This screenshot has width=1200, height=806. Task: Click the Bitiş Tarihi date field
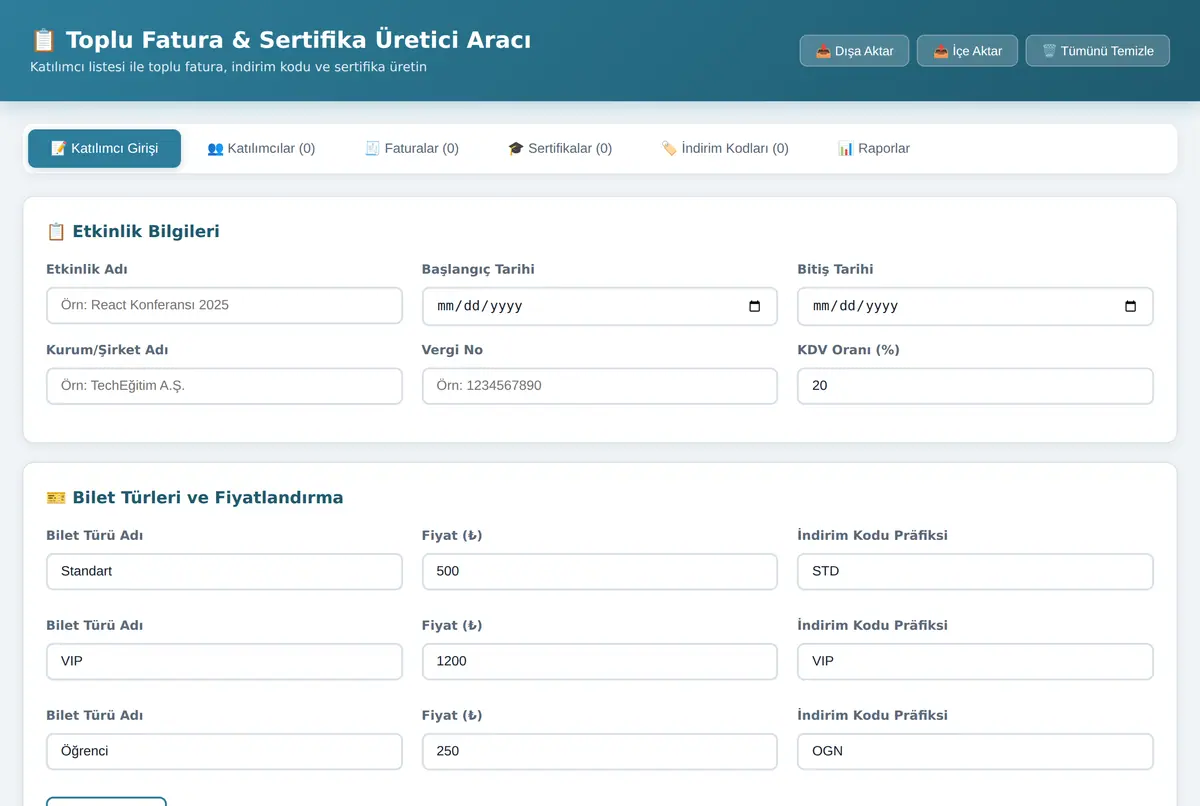[975, 306]
